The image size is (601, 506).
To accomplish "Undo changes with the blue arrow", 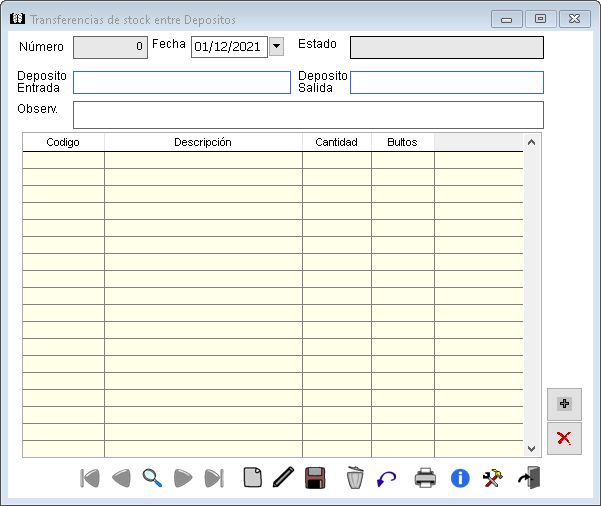I will tap(387, 479).
